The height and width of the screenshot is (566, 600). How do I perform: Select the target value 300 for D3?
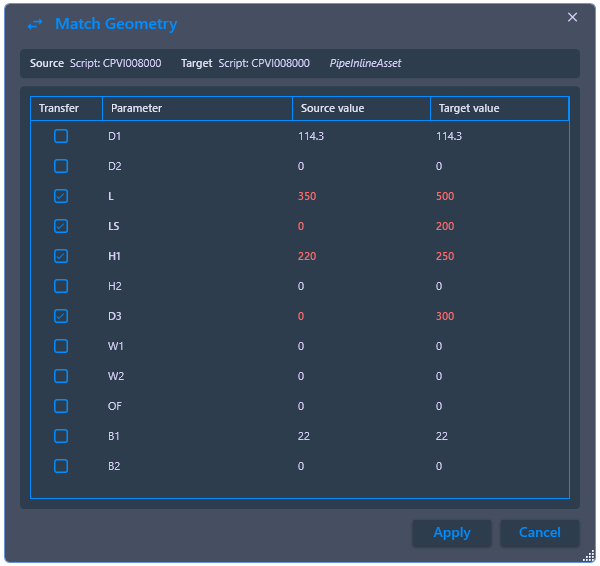(x=445, y=316)
